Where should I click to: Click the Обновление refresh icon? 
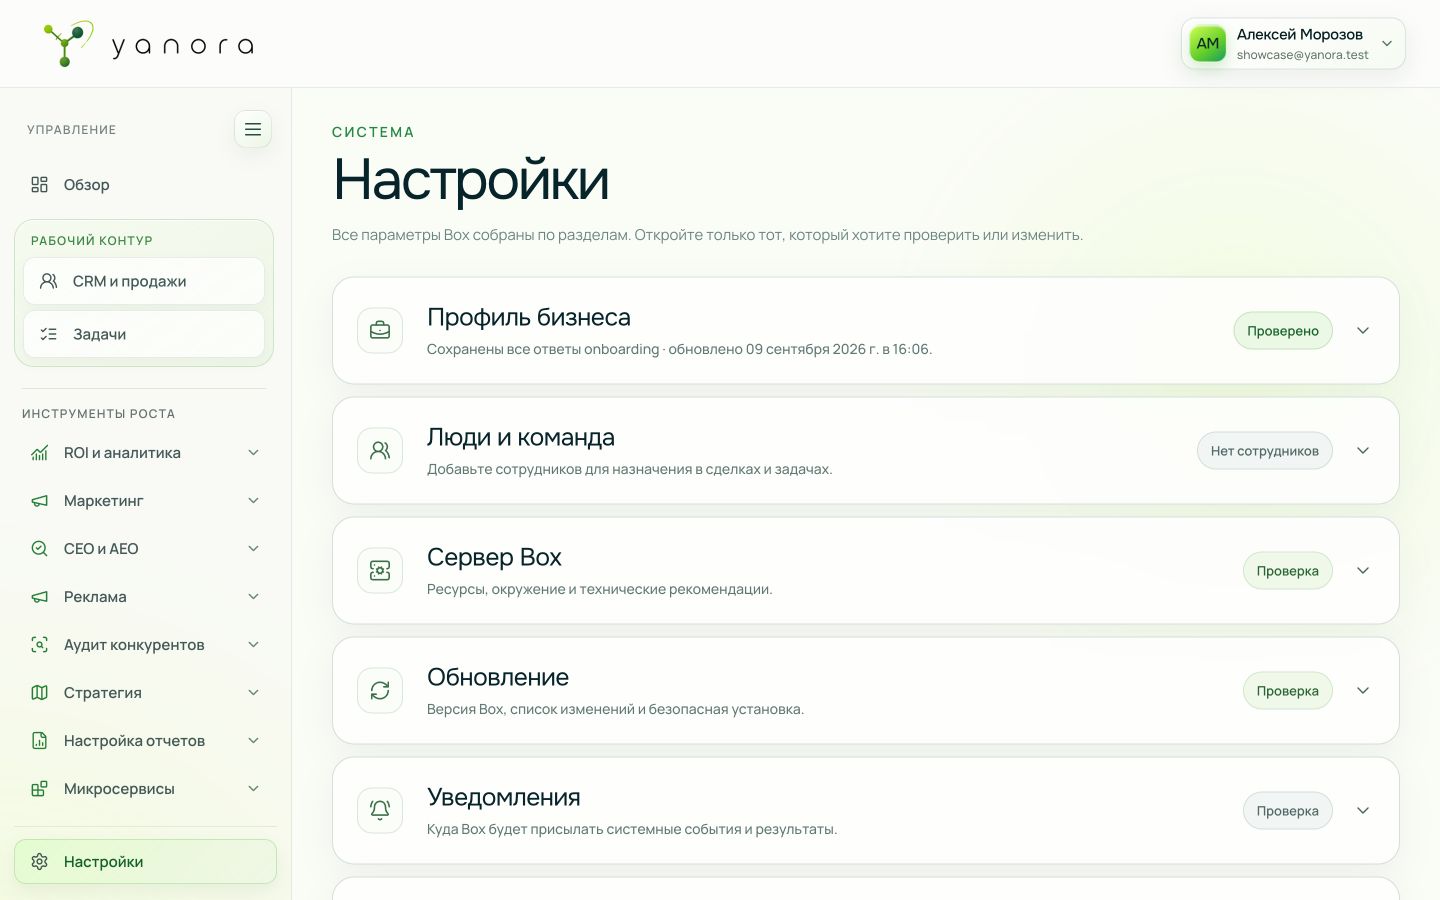380,691
